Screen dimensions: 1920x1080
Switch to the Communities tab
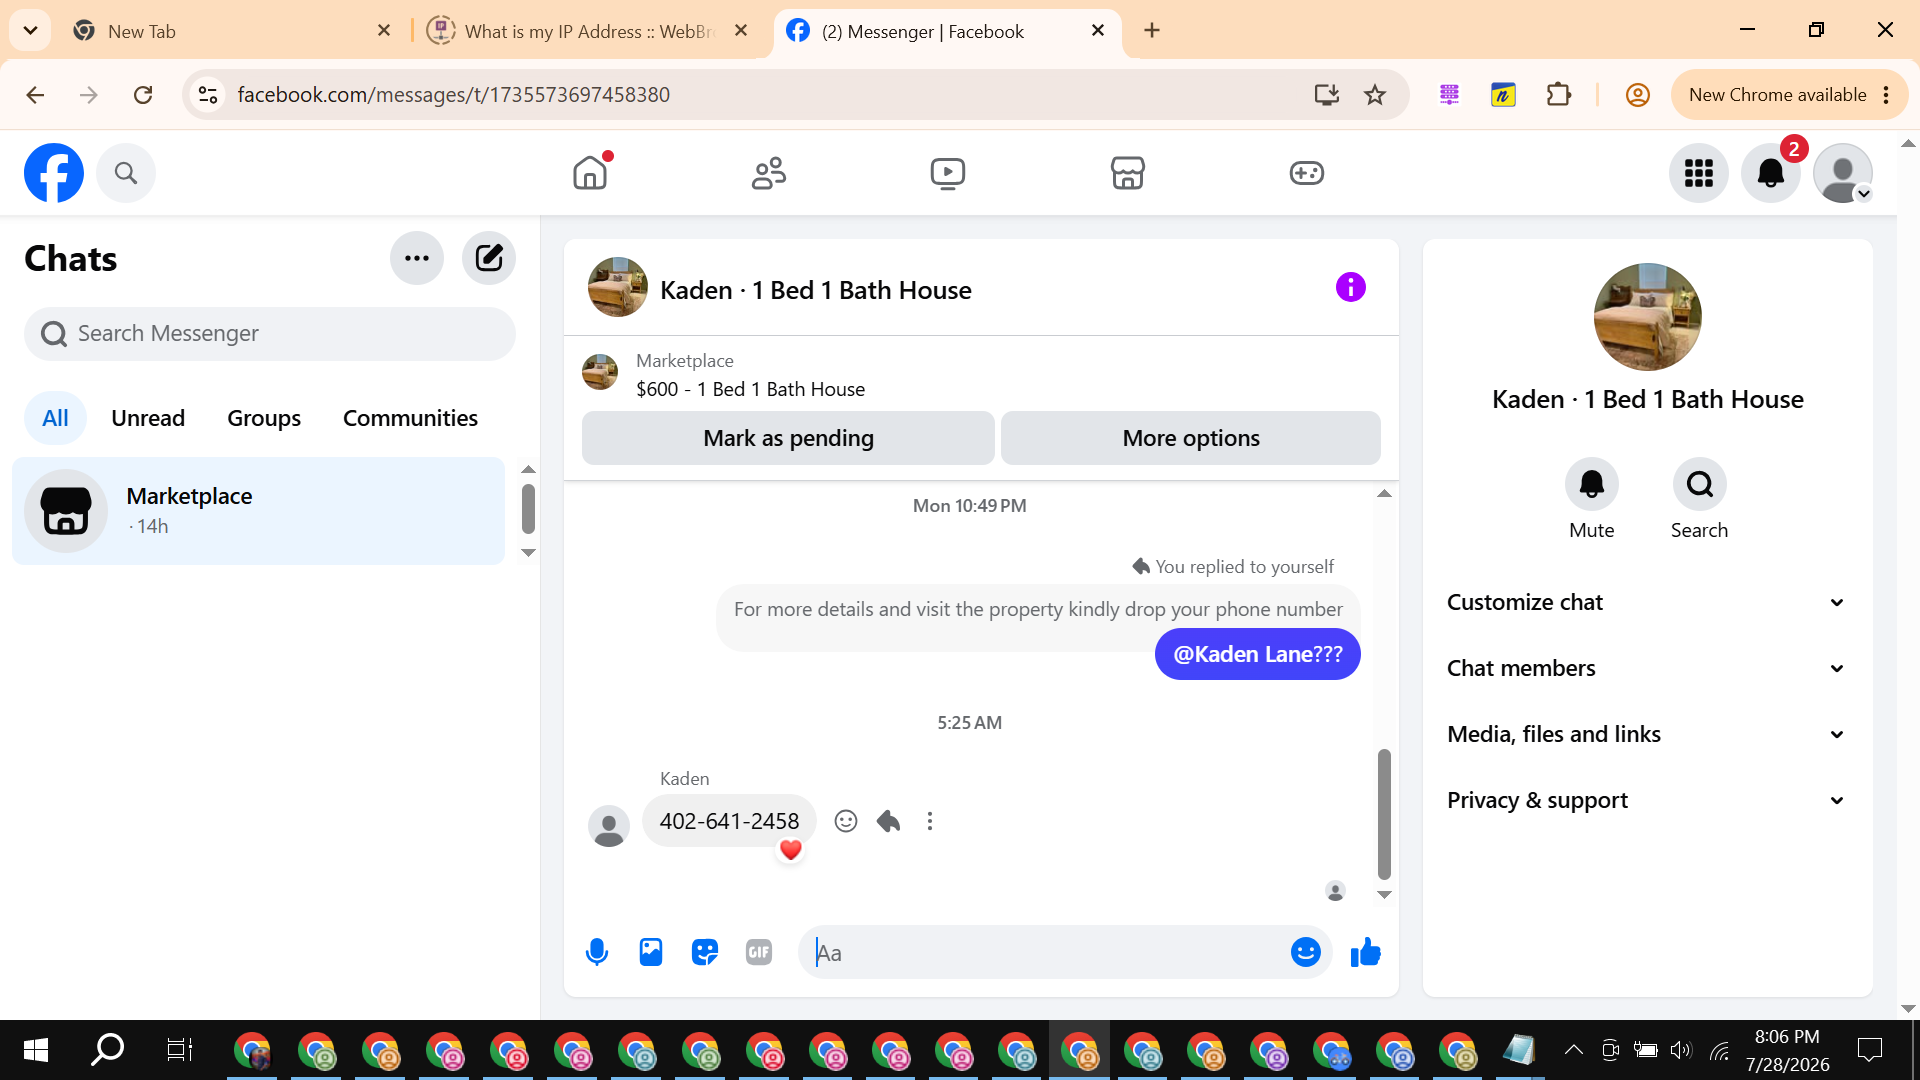tap(410, 418)
